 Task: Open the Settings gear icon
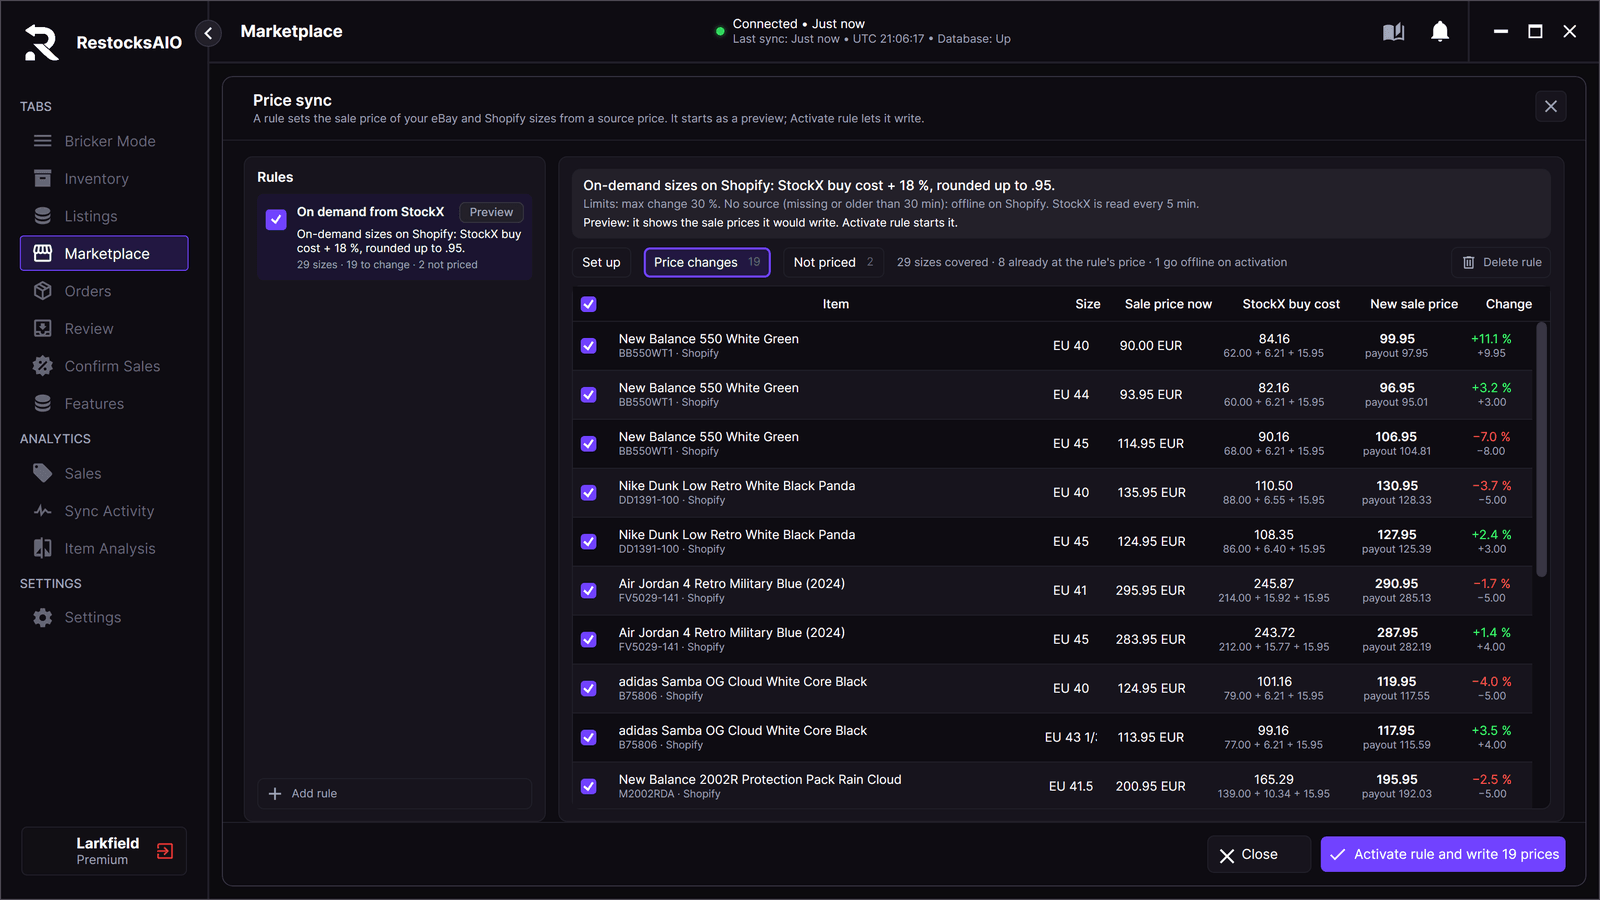(x=43, y=618)
